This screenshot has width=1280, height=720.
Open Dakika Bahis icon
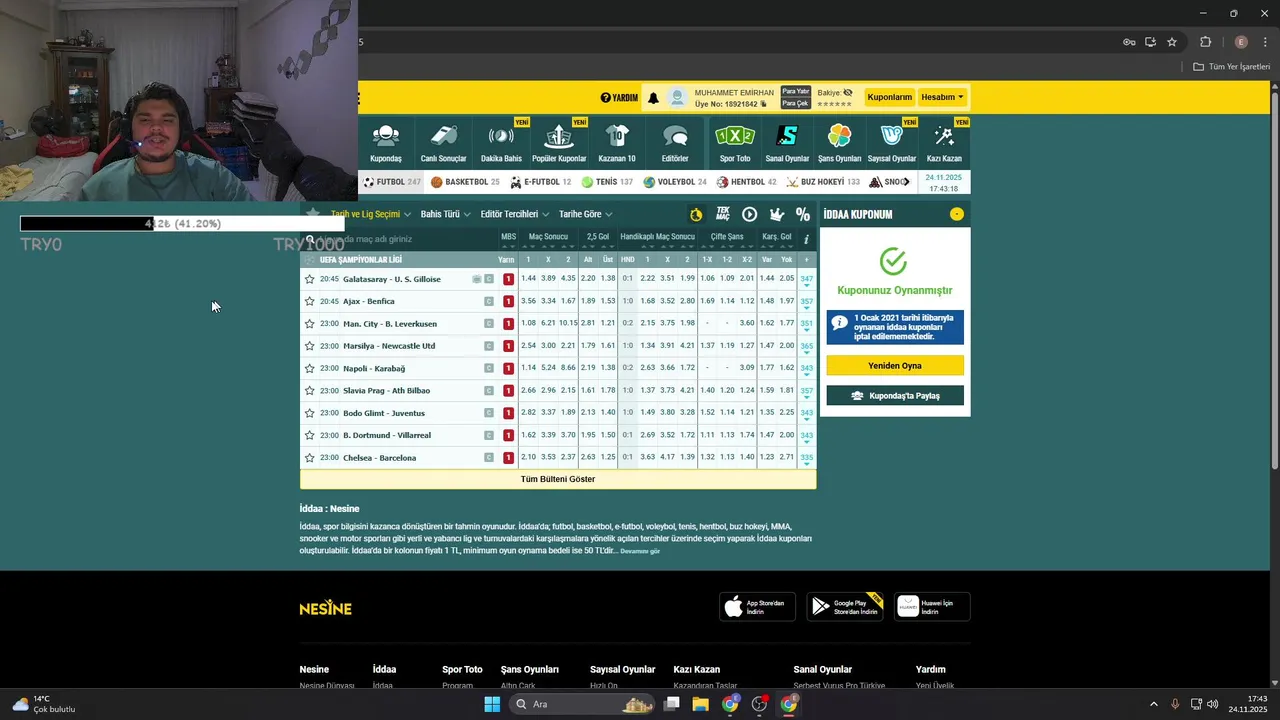coord(501,136)
